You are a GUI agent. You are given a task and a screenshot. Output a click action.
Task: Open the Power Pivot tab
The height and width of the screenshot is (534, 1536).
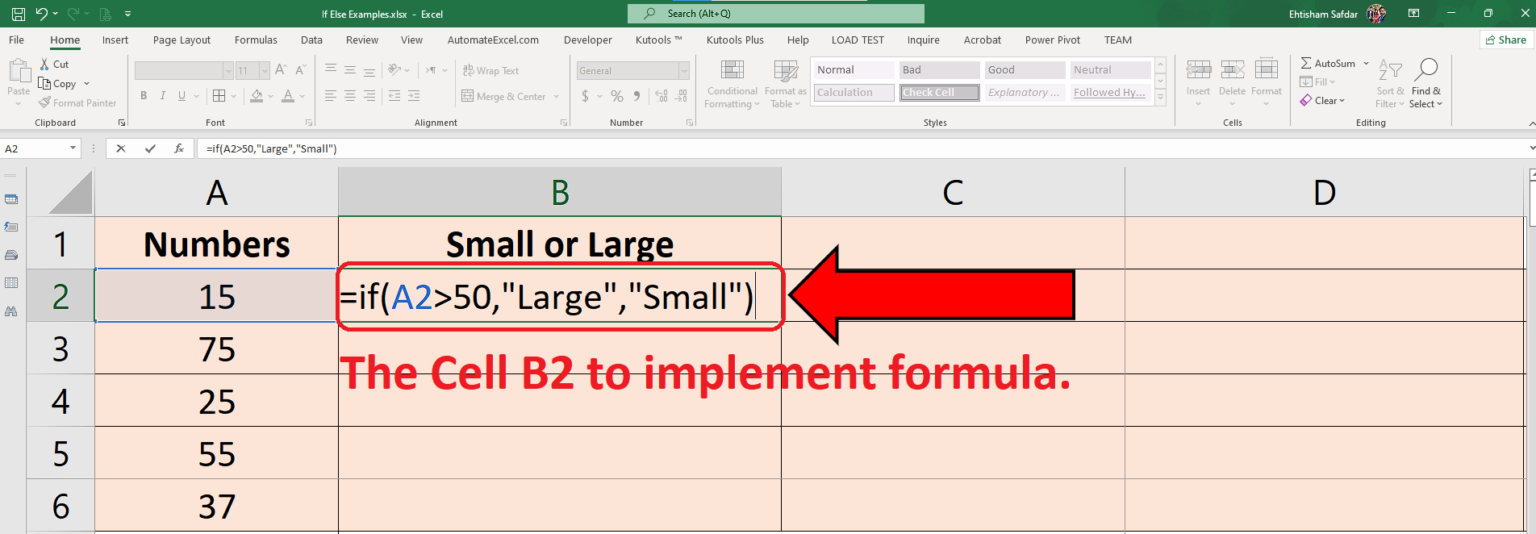(1050, 40)
